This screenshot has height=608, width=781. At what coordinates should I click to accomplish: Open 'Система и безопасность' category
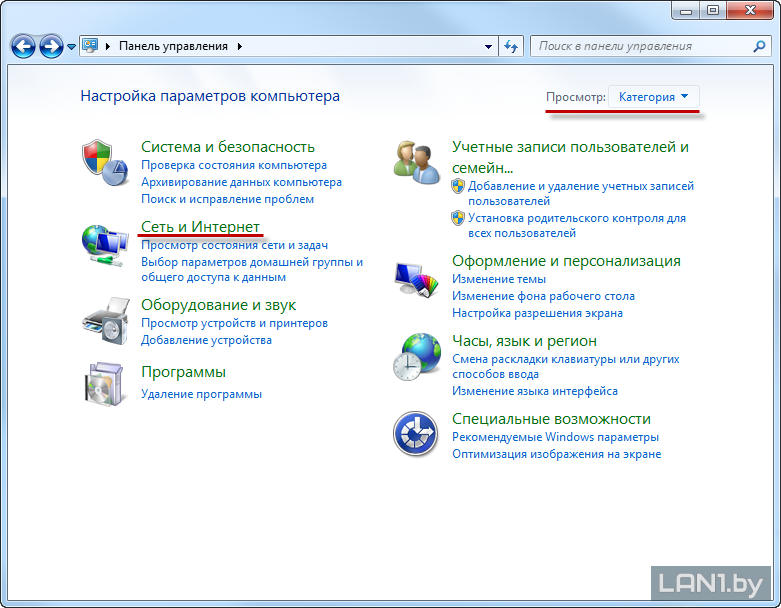tap(228, 147)
